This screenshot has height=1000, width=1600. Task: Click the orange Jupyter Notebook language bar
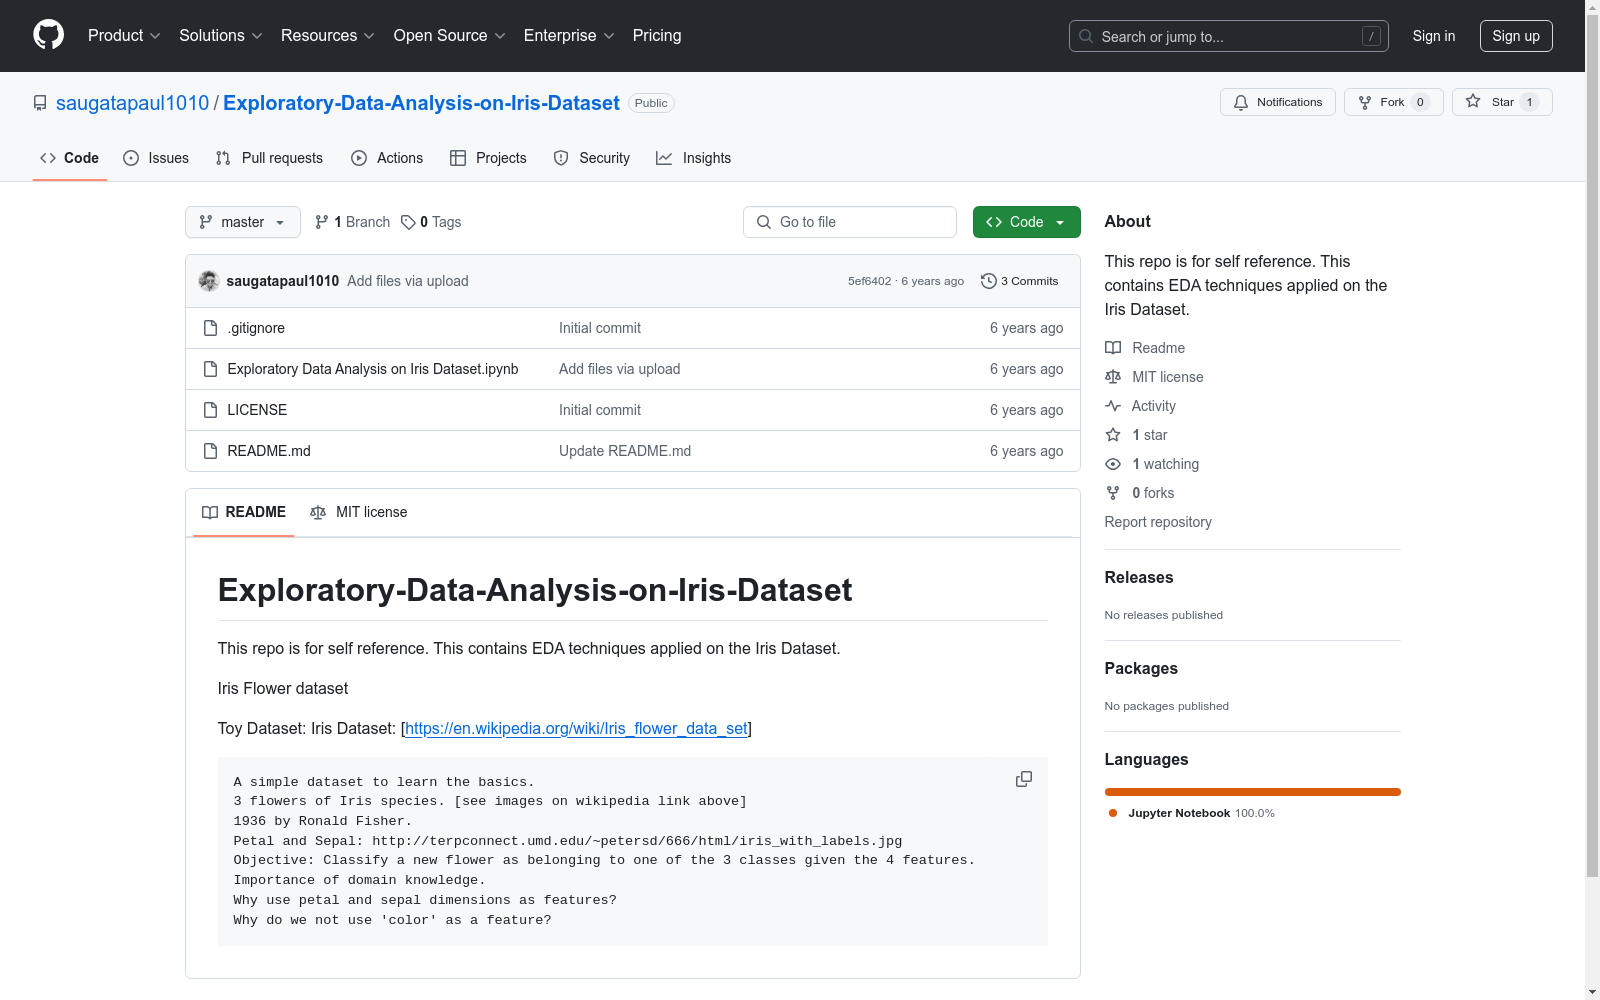tap(1253, 792)
